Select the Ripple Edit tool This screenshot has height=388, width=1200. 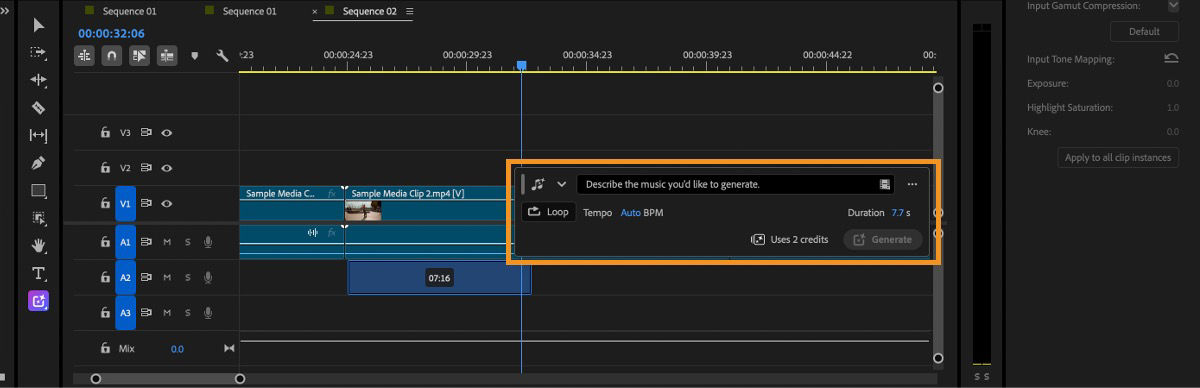pyautogui.click(x=38, y=80)
